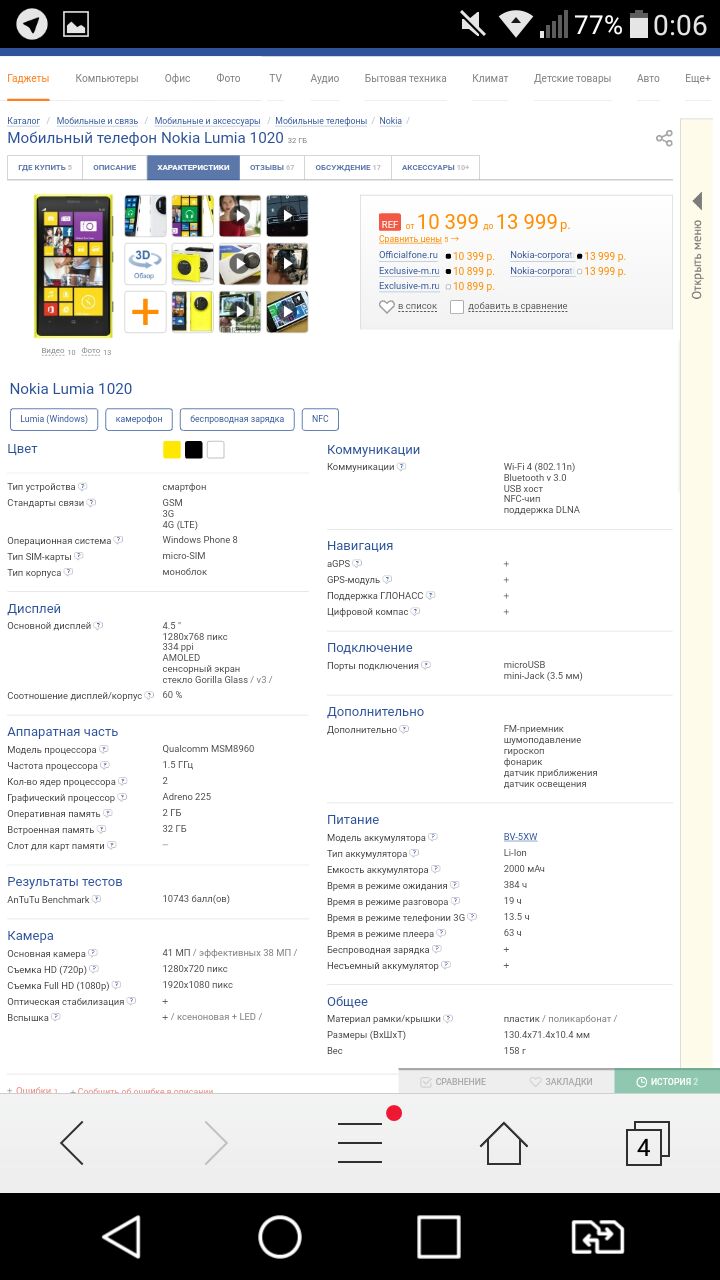Select Гаджеты in top navigation
Viewport: 720px width, 1280px height.
[28, 78]
